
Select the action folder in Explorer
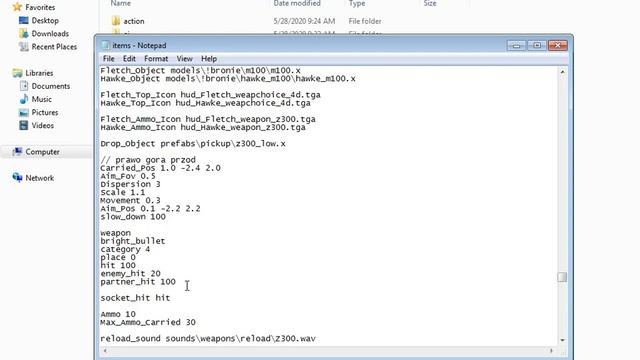134,21
